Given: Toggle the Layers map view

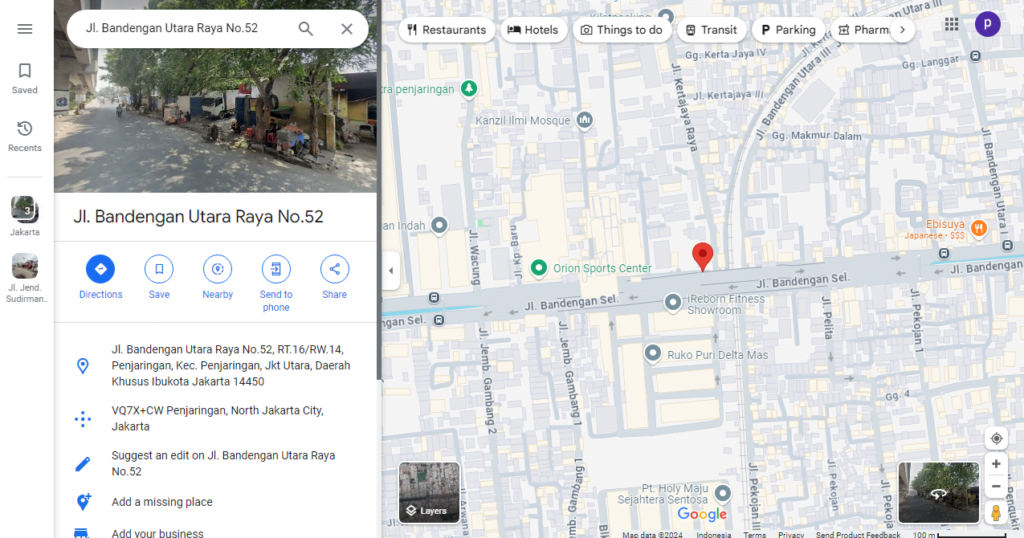Looking at the screenshot, I should (x=429, y=492).
